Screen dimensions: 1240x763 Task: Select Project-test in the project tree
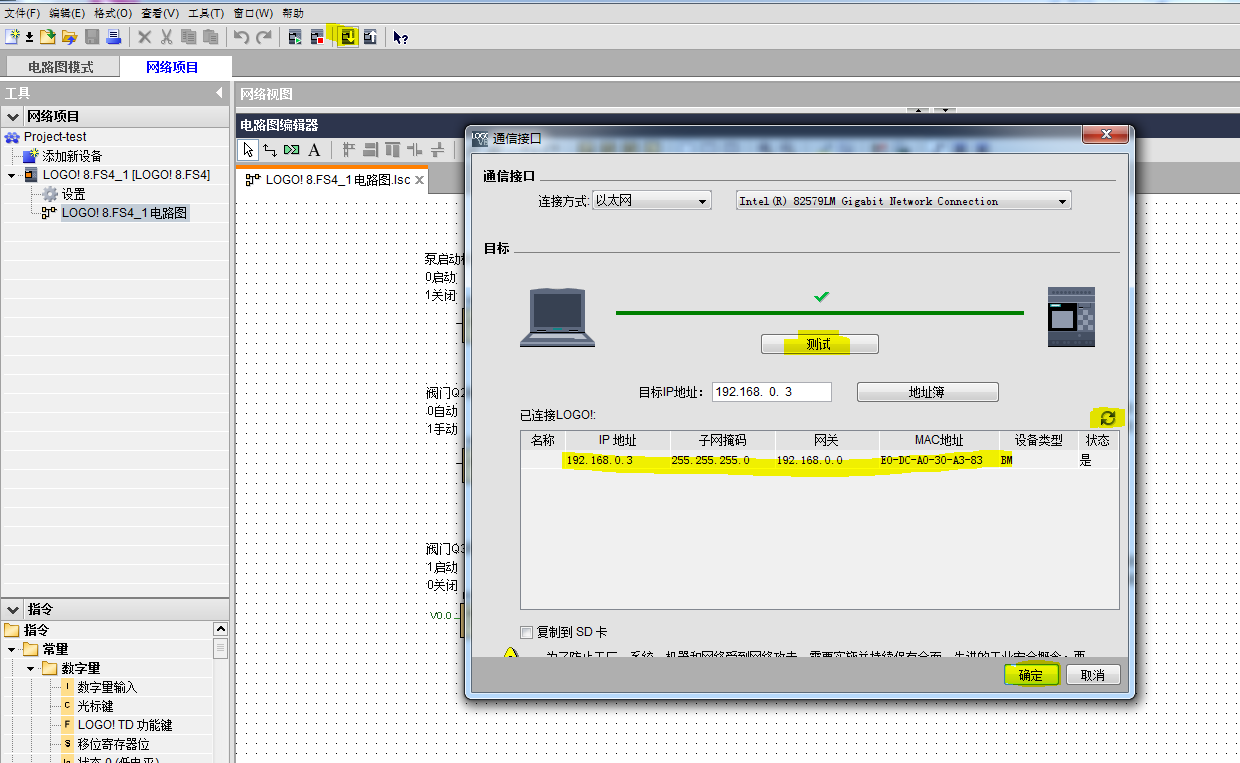pyautogui.click(x=55, y=137)
